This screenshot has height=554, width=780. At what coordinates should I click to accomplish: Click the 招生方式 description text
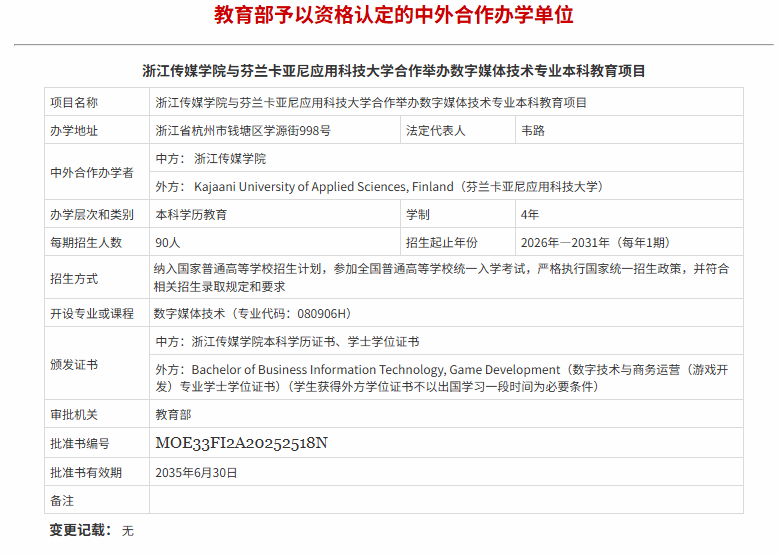[442, 277]
